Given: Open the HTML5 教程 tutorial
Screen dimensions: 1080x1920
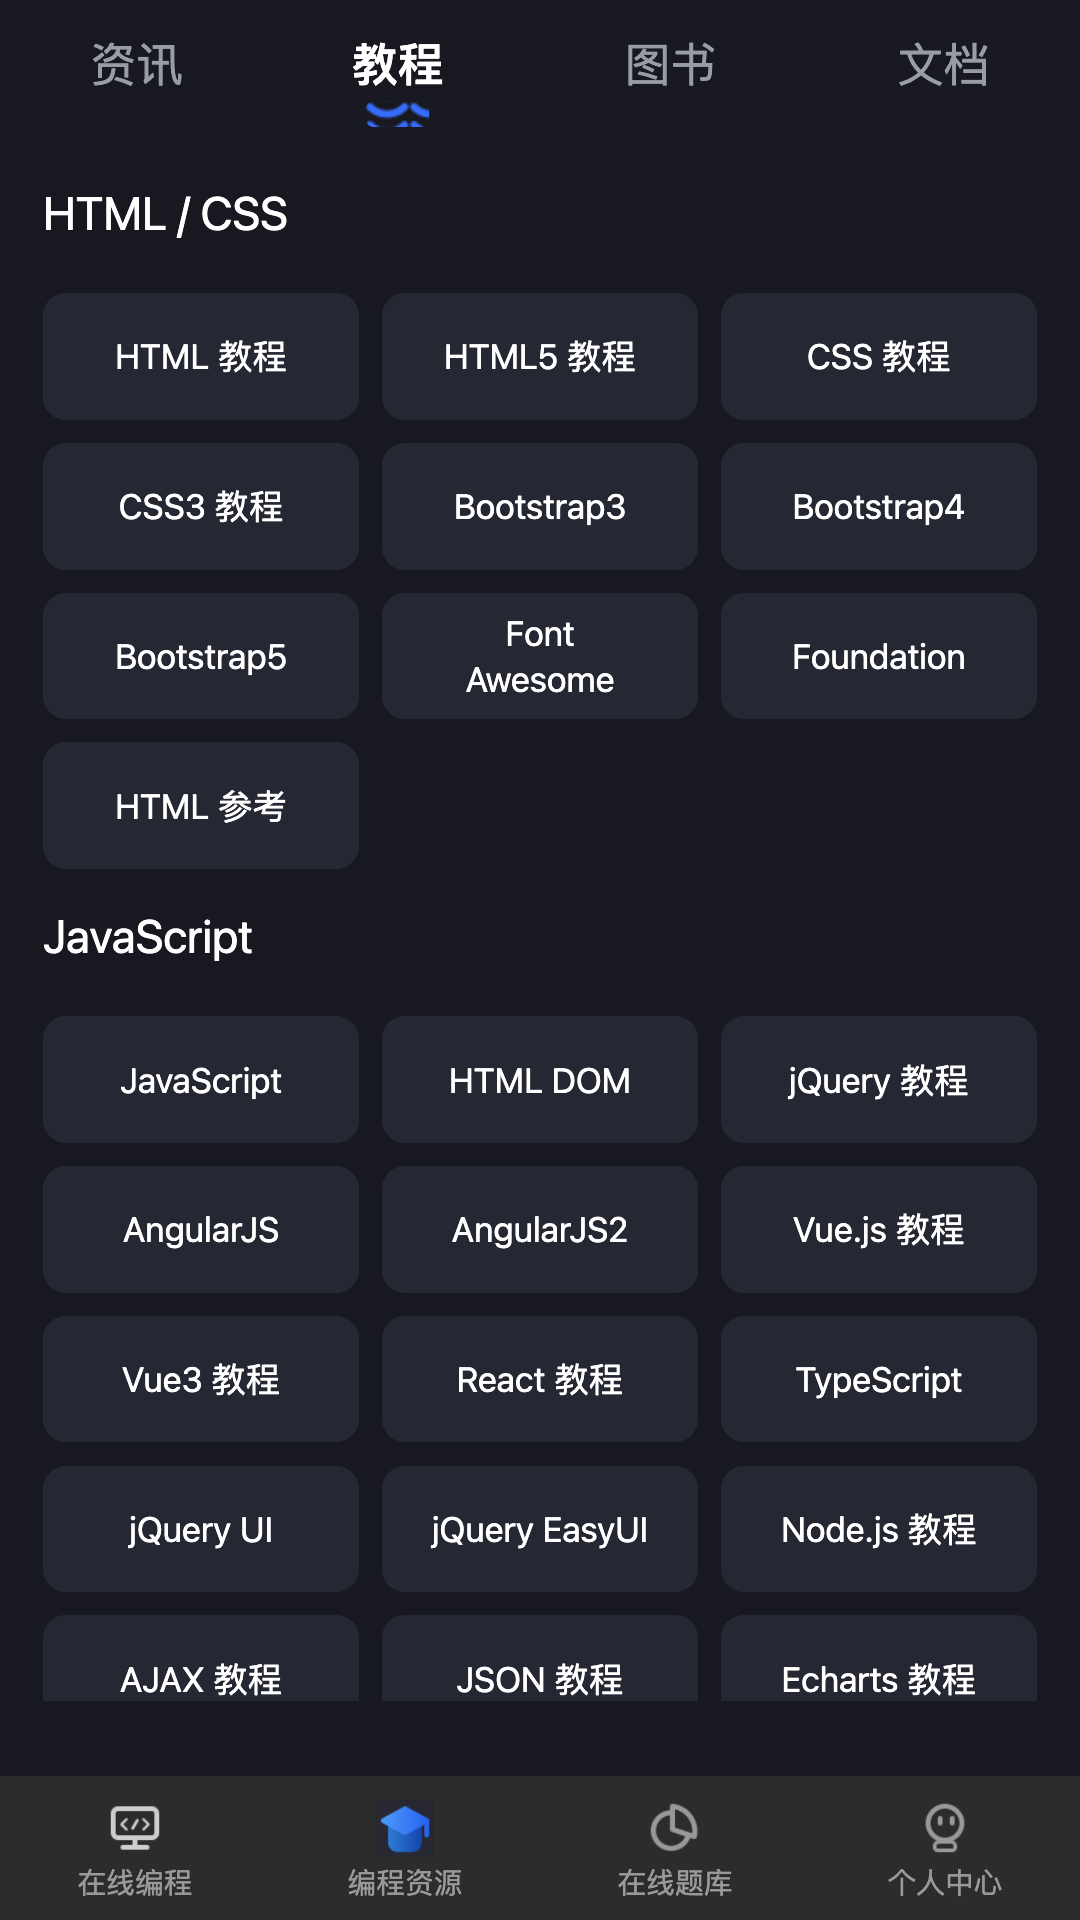Looking at the screenshot, I should pos(540,357).
